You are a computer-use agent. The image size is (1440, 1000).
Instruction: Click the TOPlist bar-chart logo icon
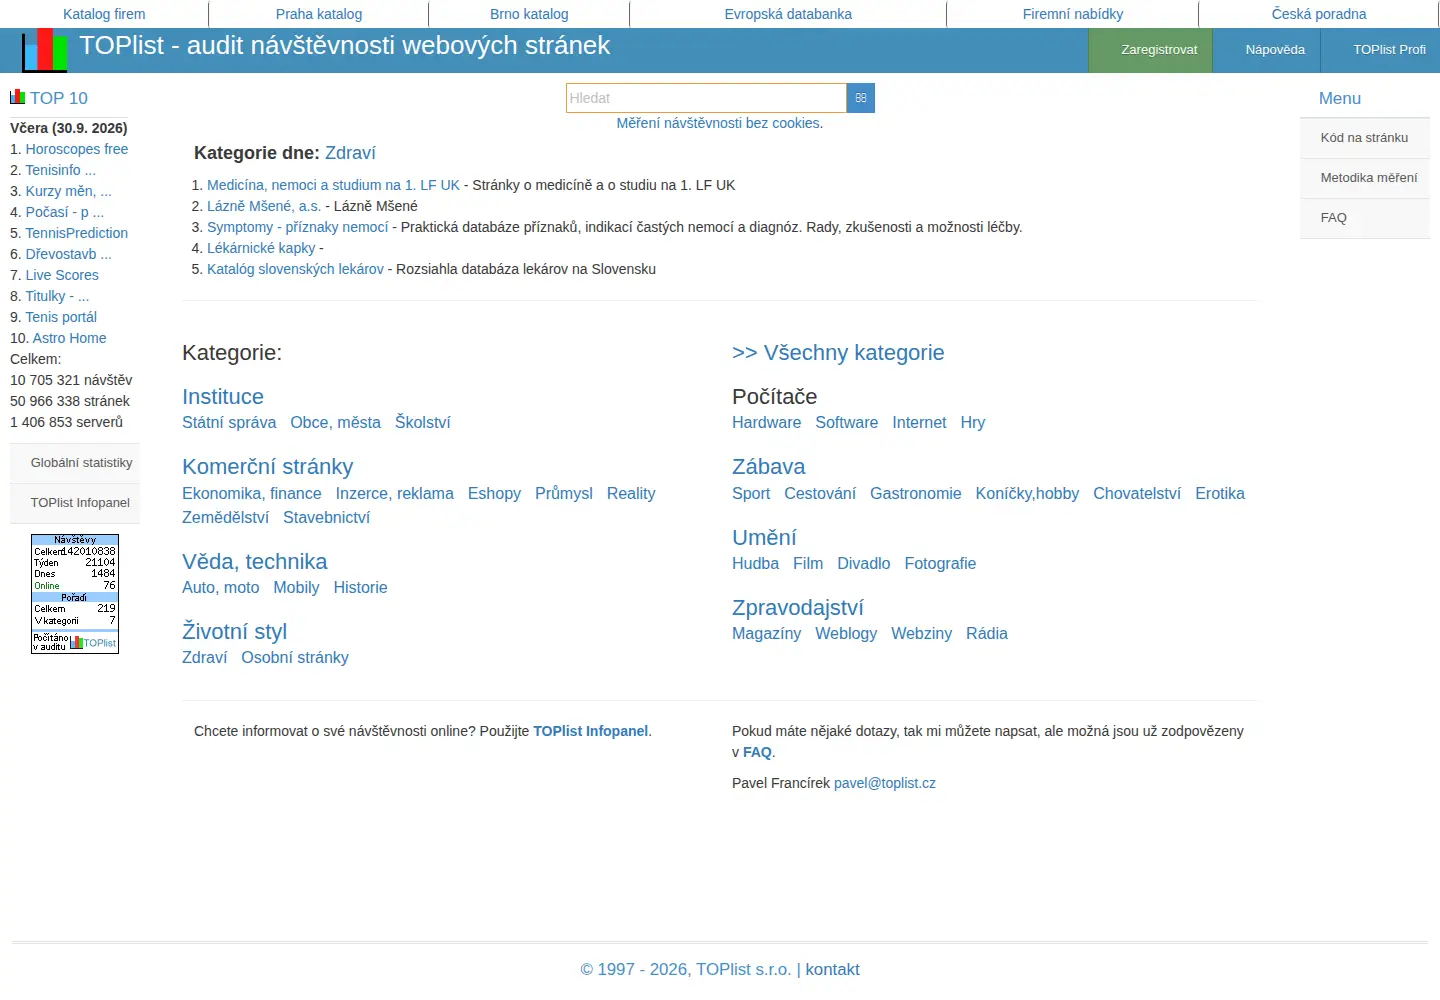point(45,50)
